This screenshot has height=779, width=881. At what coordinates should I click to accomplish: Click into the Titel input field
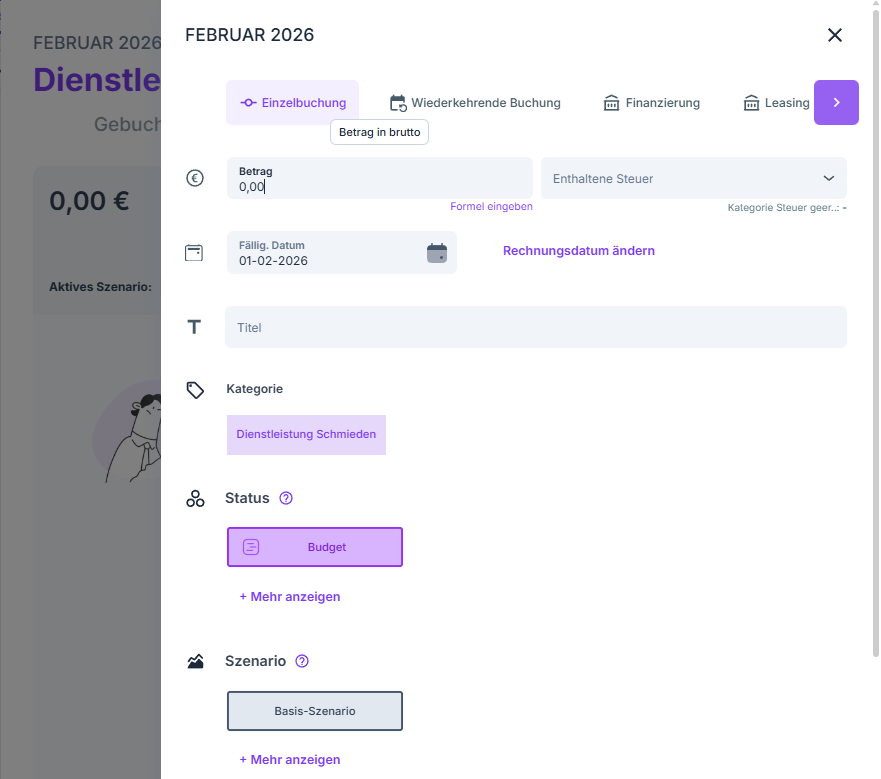[535, 327]
